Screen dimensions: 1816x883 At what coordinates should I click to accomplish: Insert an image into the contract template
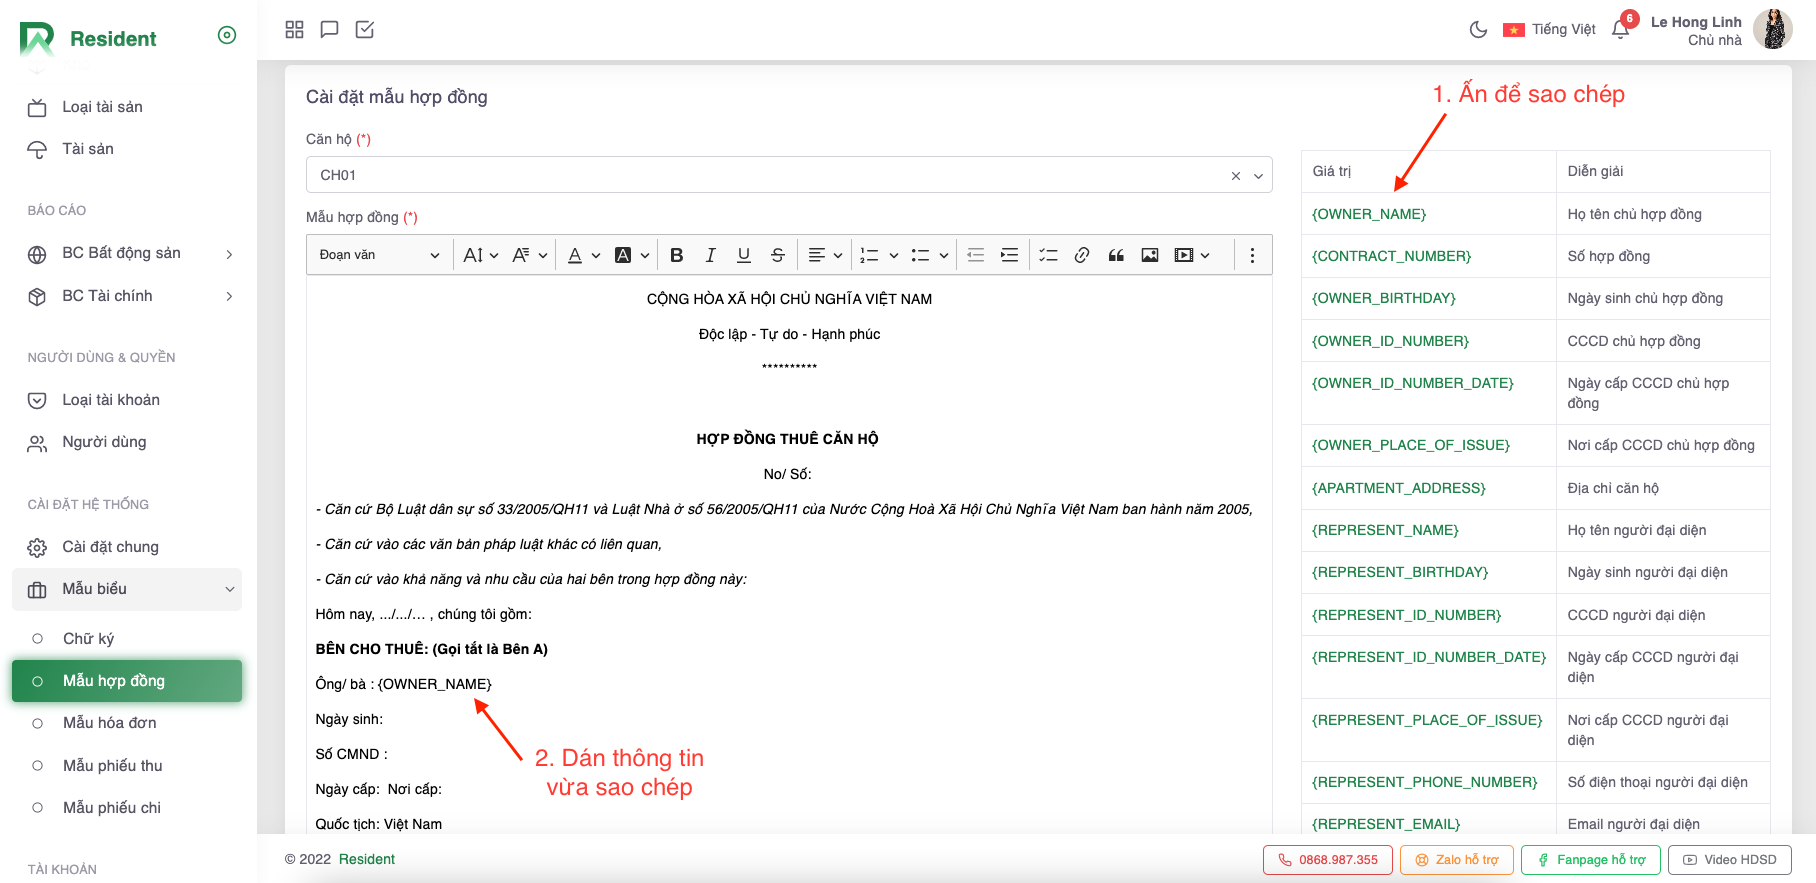point(1150,255)
